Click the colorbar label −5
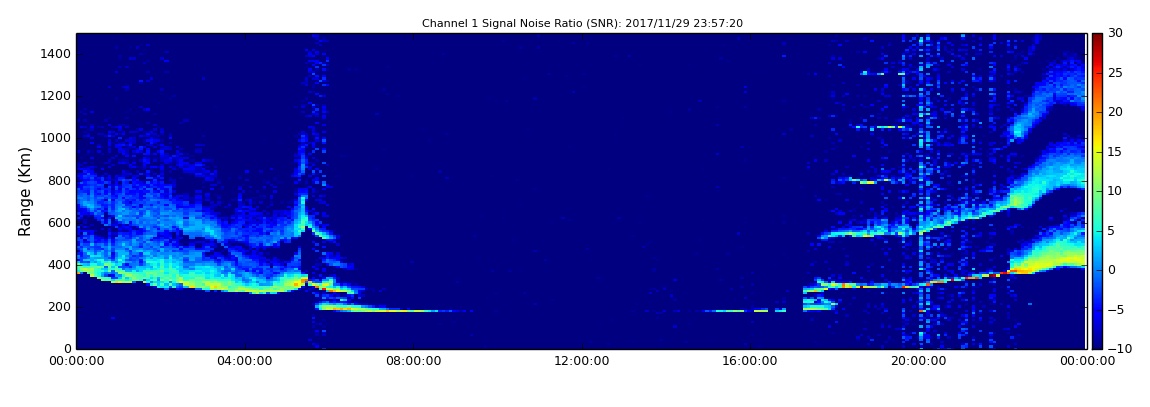 point(1116,309)
